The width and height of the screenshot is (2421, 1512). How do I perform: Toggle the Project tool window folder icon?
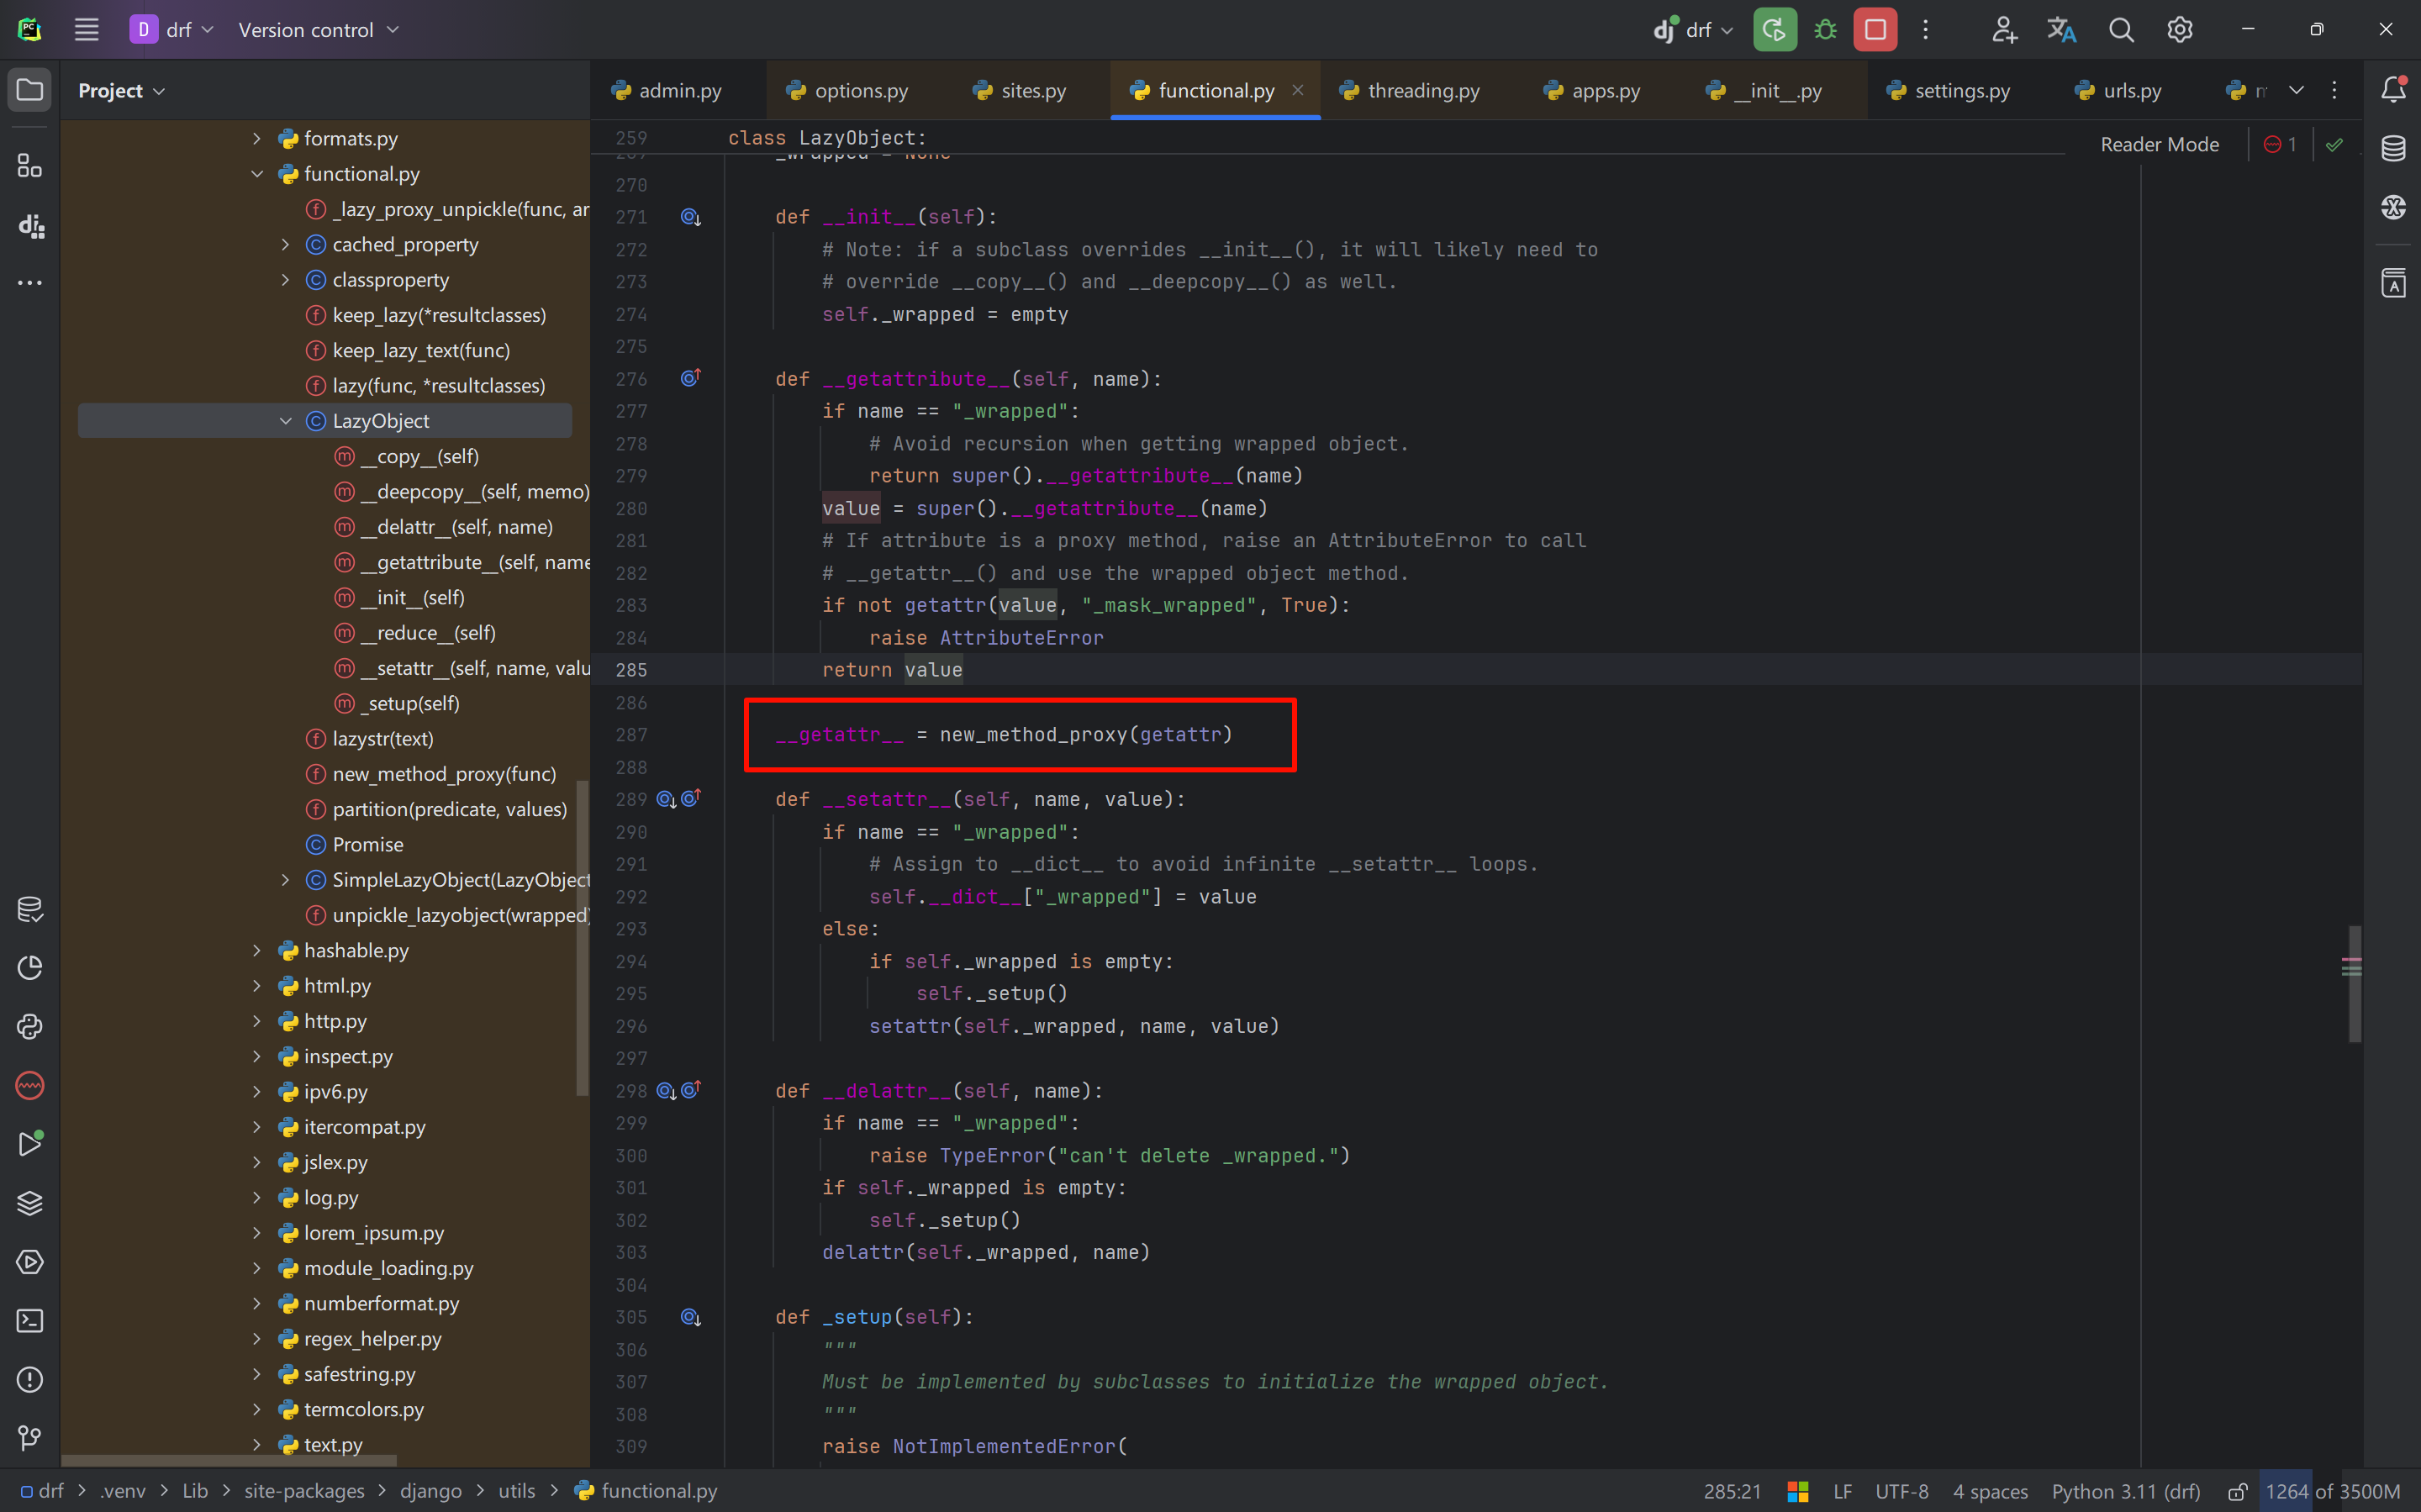pos(30,90)
